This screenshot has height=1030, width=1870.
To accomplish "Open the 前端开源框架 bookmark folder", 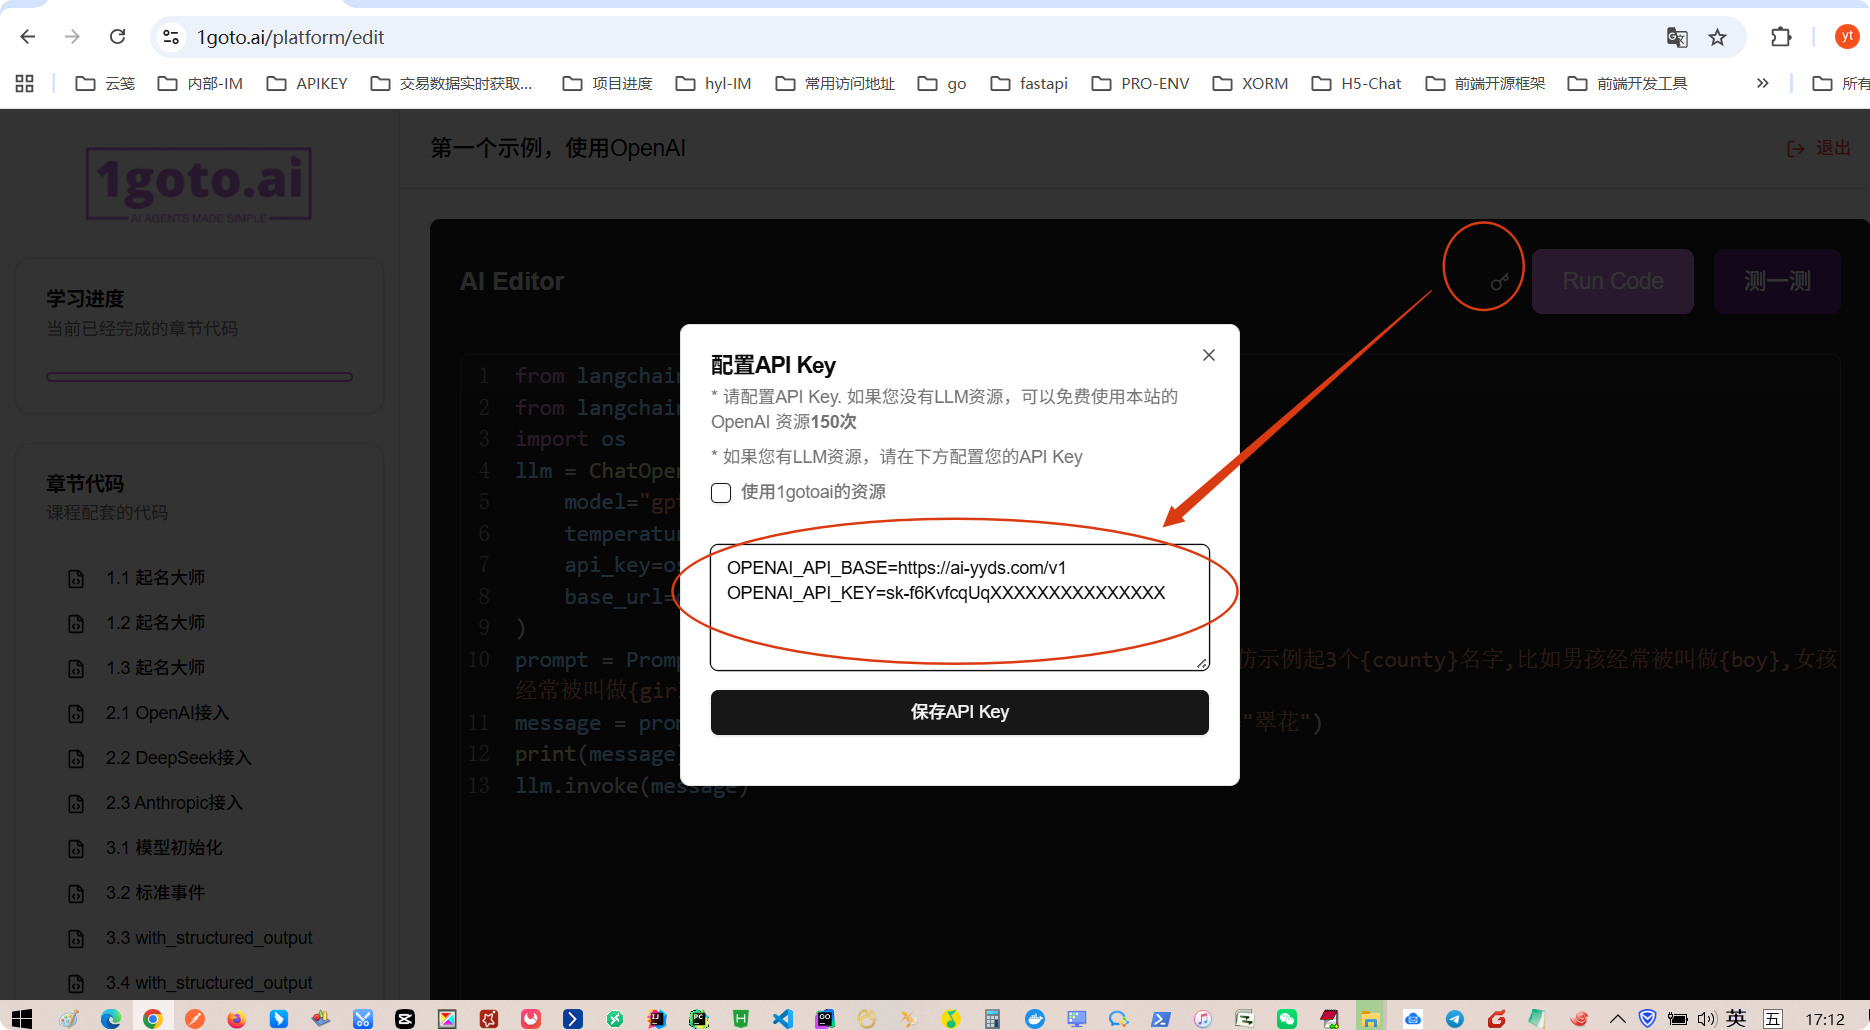I will coord(1485,83).
